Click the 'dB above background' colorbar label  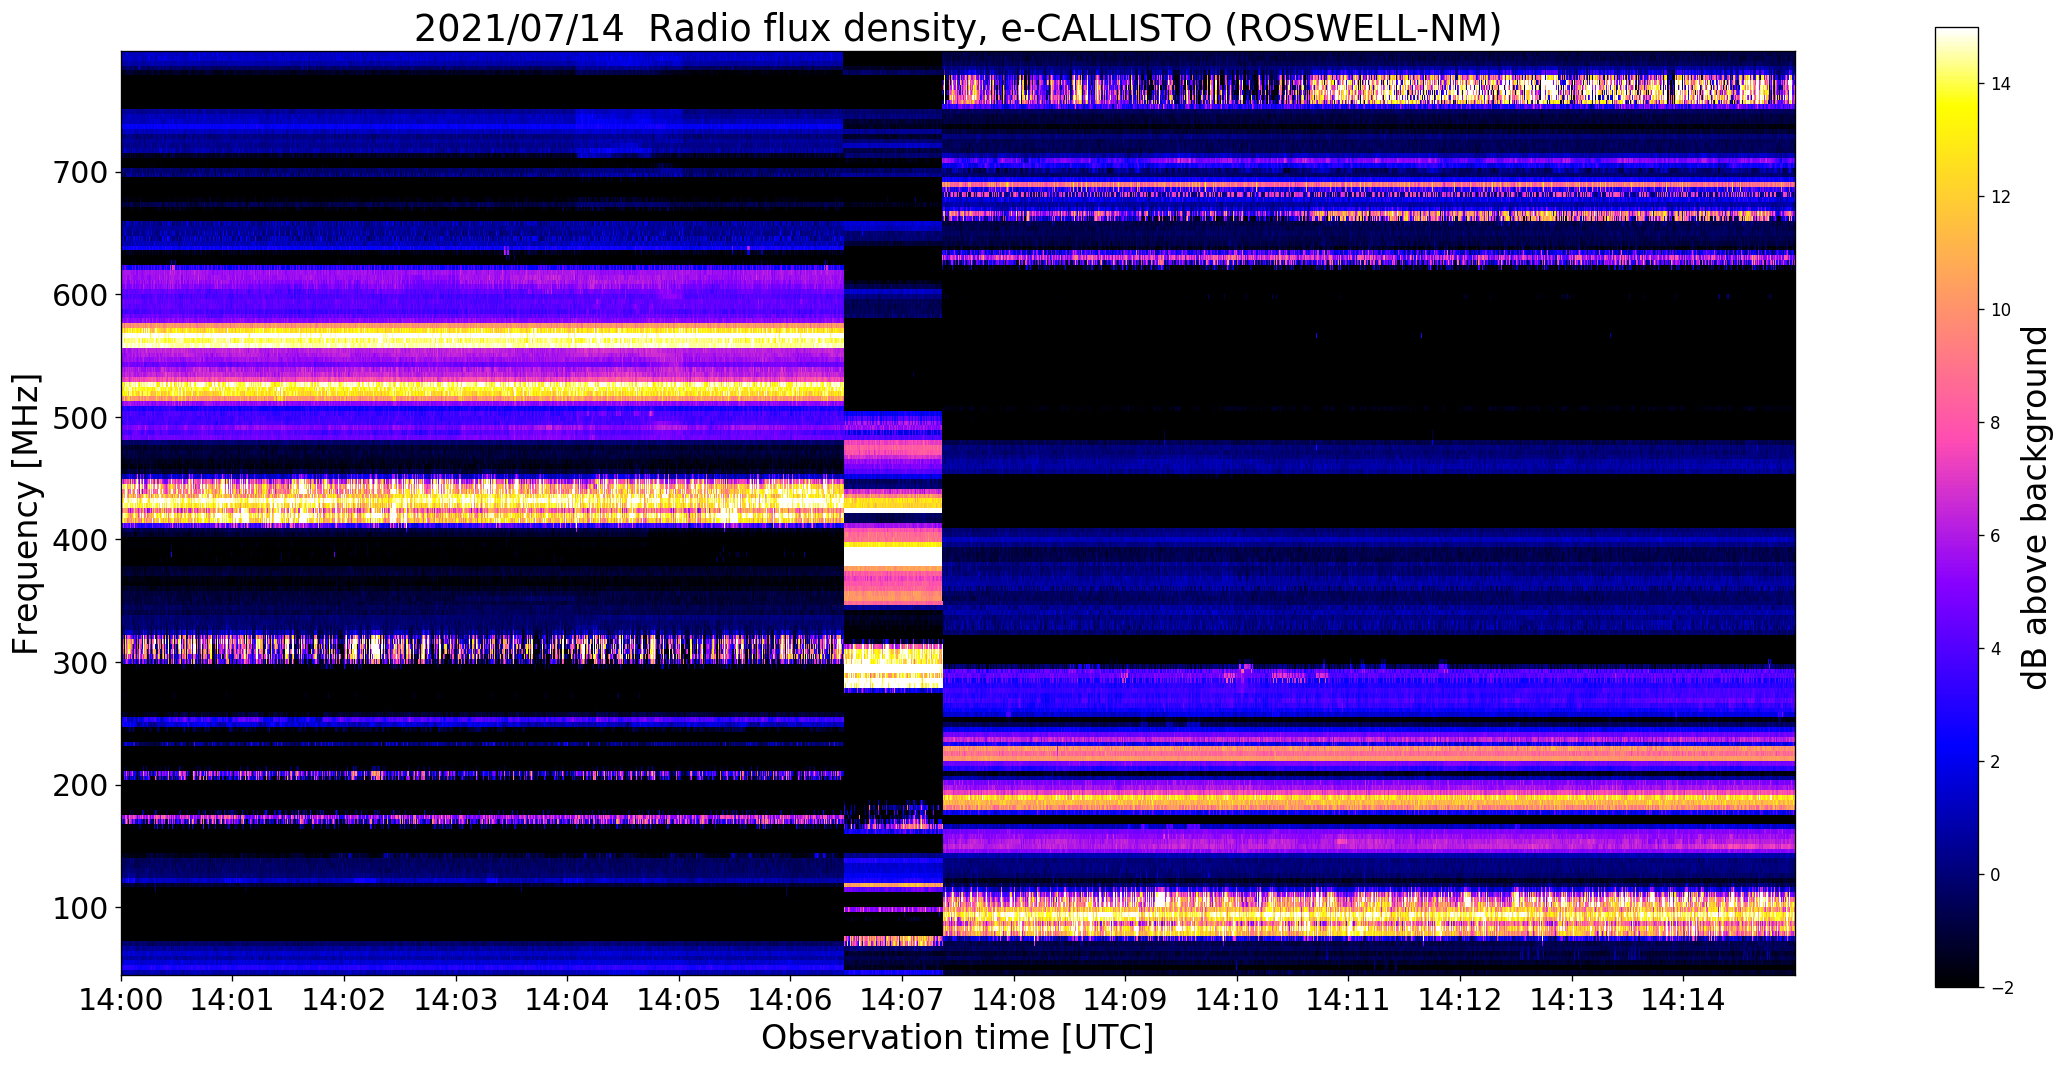pyautogui.click(x=2035, y=507)
